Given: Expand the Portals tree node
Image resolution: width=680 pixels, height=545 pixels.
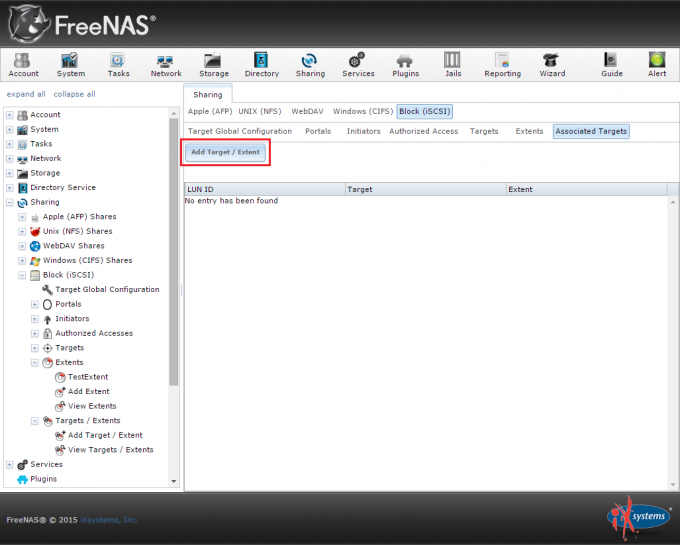Looking at the screenshot, I should point(35,304).
